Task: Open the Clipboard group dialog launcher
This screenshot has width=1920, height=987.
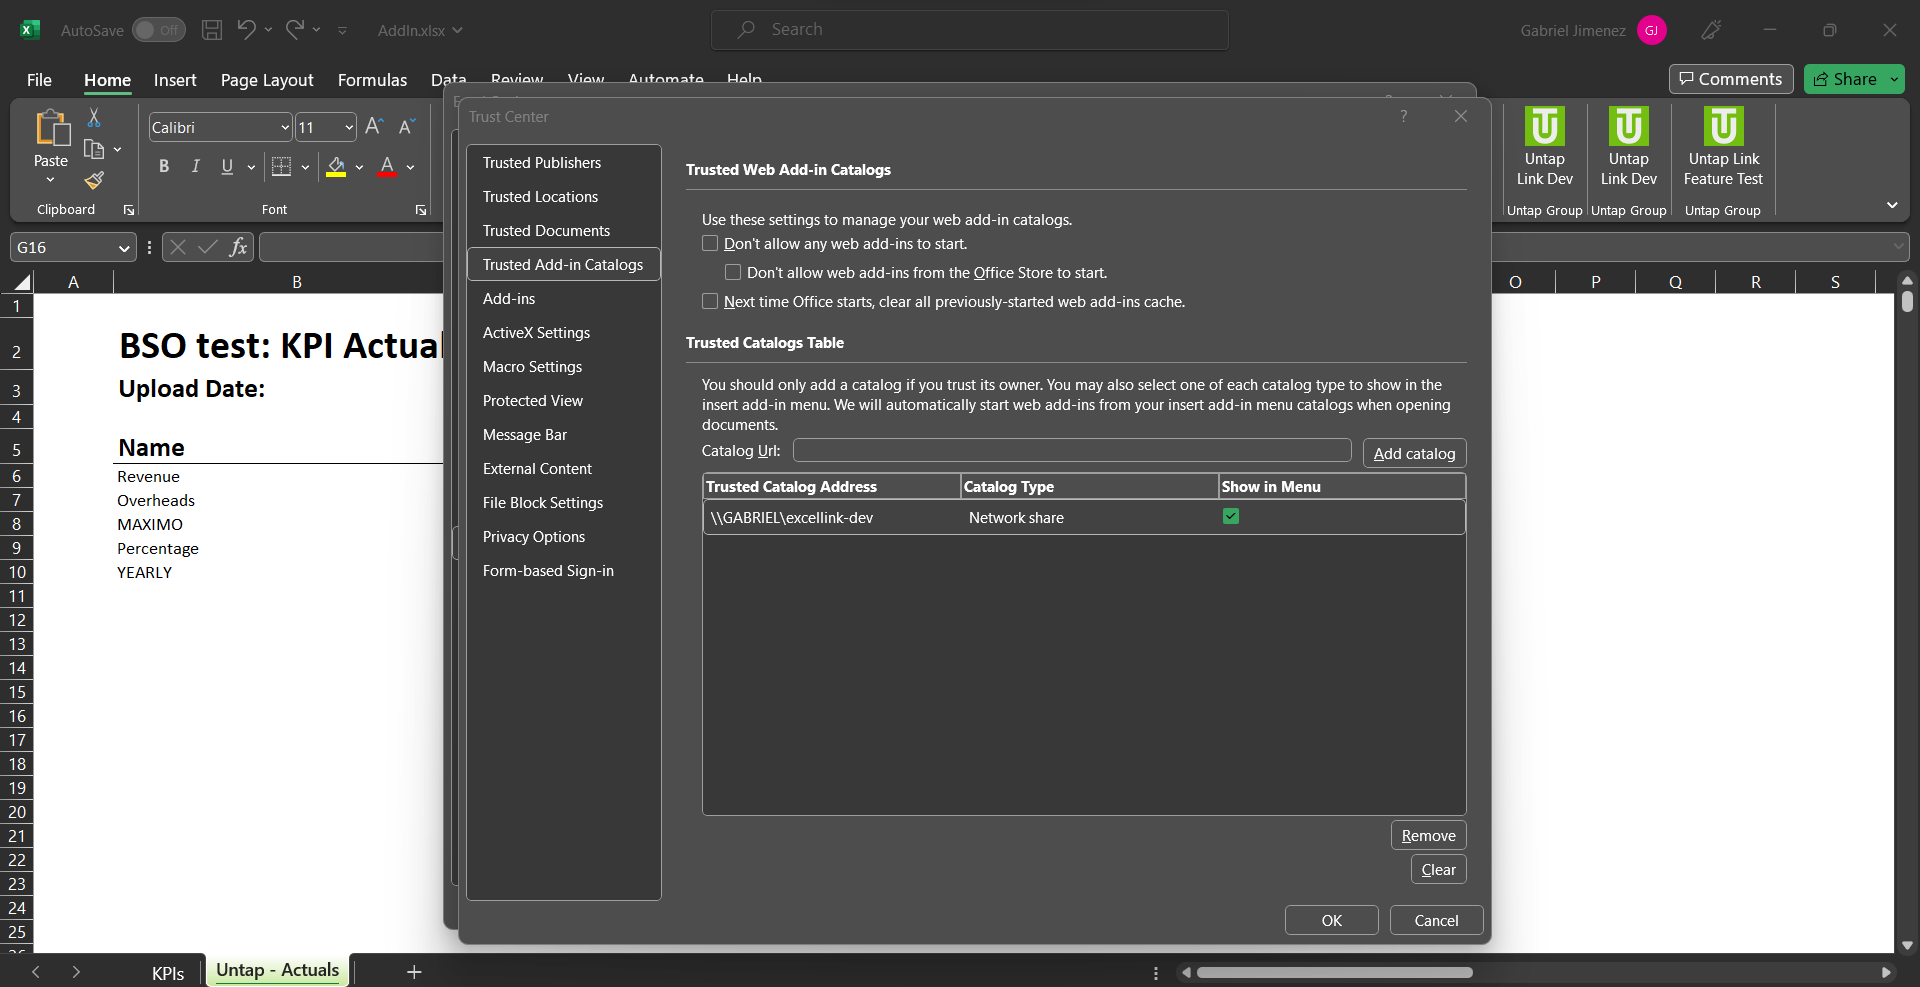Action: [129, 210]
